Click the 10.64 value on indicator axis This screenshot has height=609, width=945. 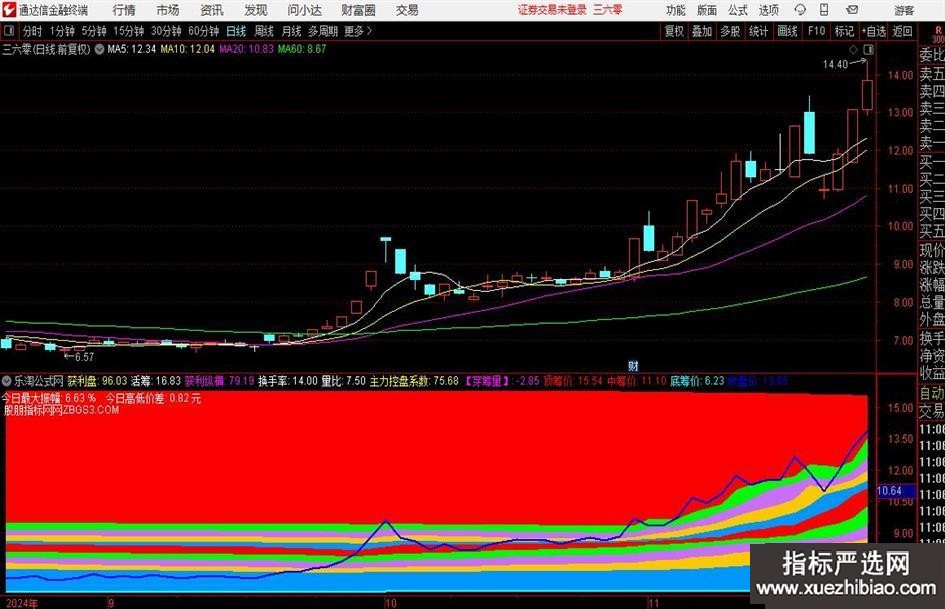tap(890, 491)
